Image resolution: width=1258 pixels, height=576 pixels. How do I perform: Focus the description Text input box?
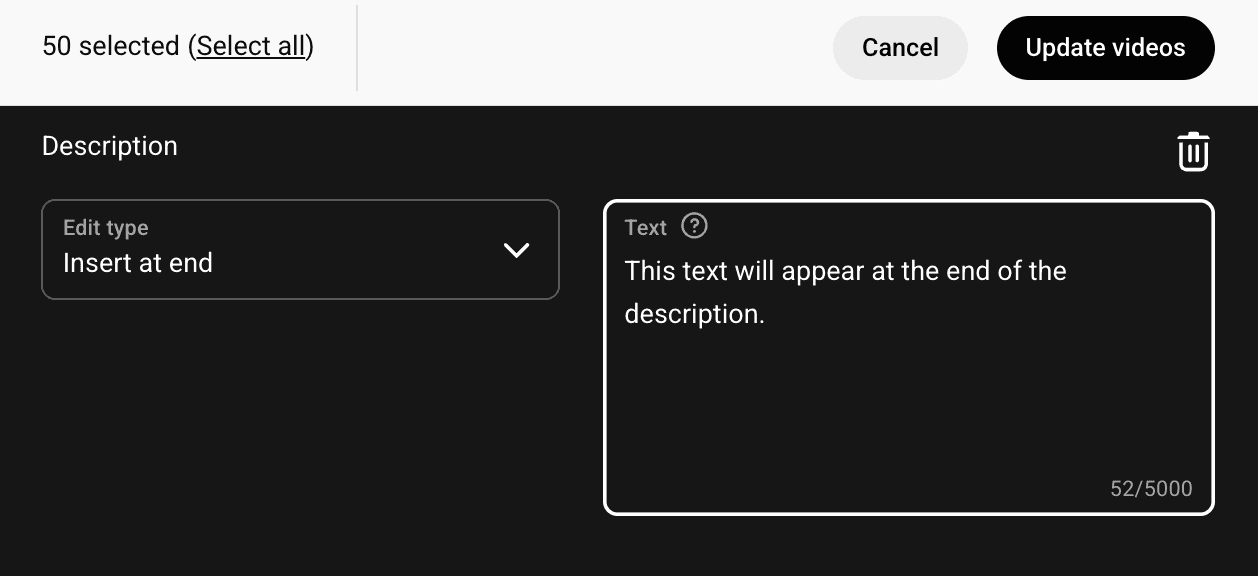(908, 380)
